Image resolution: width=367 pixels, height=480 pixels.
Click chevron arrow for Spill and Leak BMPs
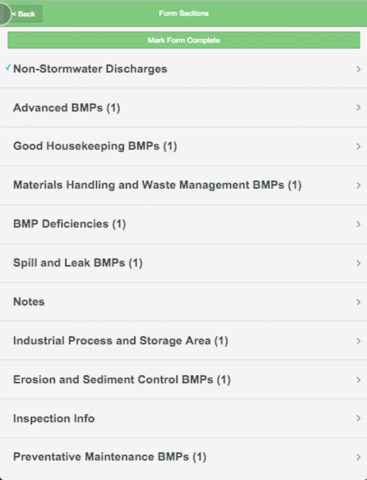[359, 263]
